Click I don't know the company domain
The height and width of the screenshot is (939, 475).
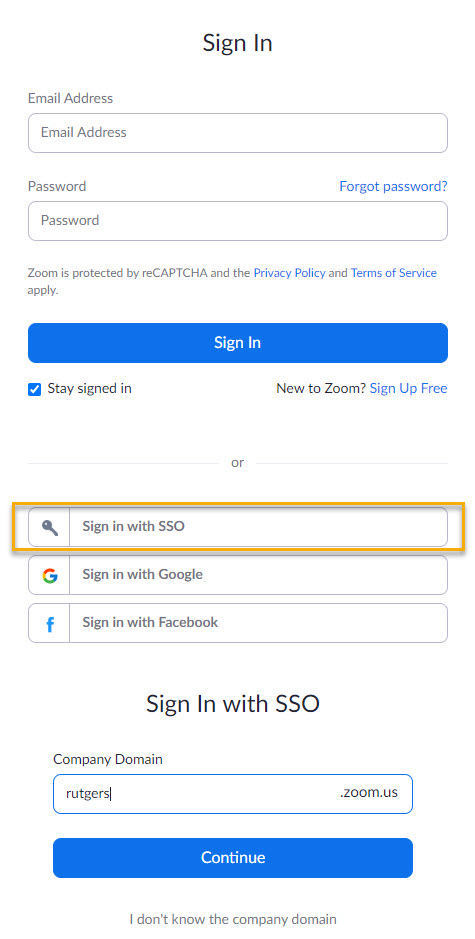click(233, 919)
